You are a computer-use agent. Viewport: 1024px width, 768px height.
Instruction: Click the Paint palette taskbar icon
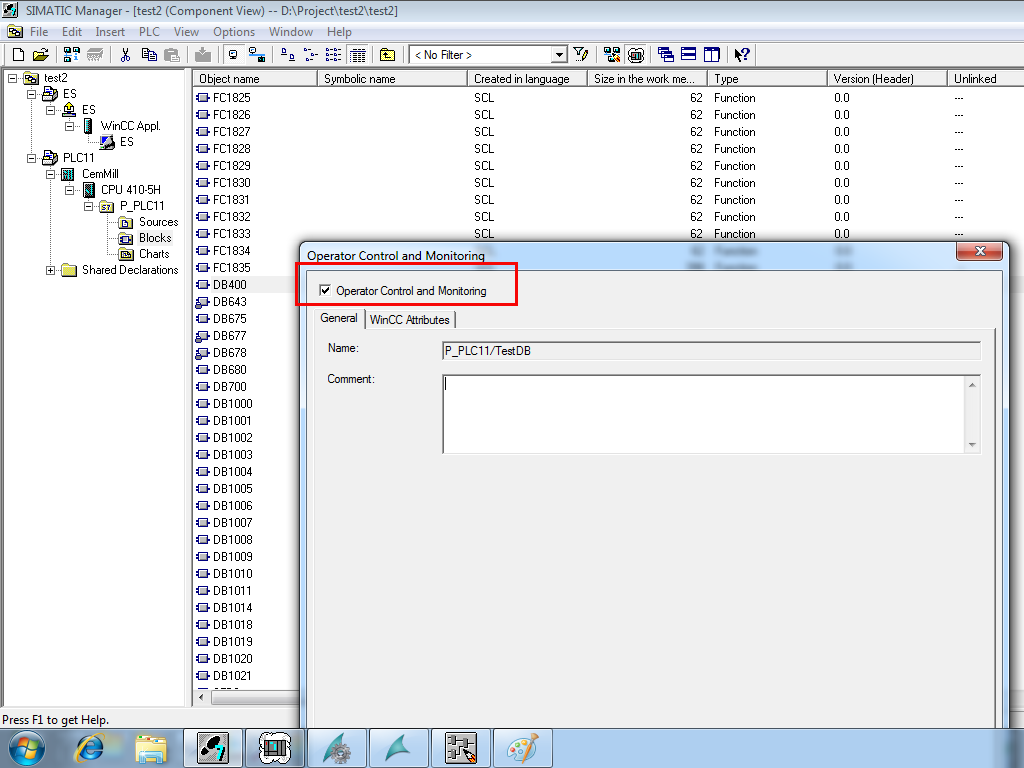(x=522, y=748)
